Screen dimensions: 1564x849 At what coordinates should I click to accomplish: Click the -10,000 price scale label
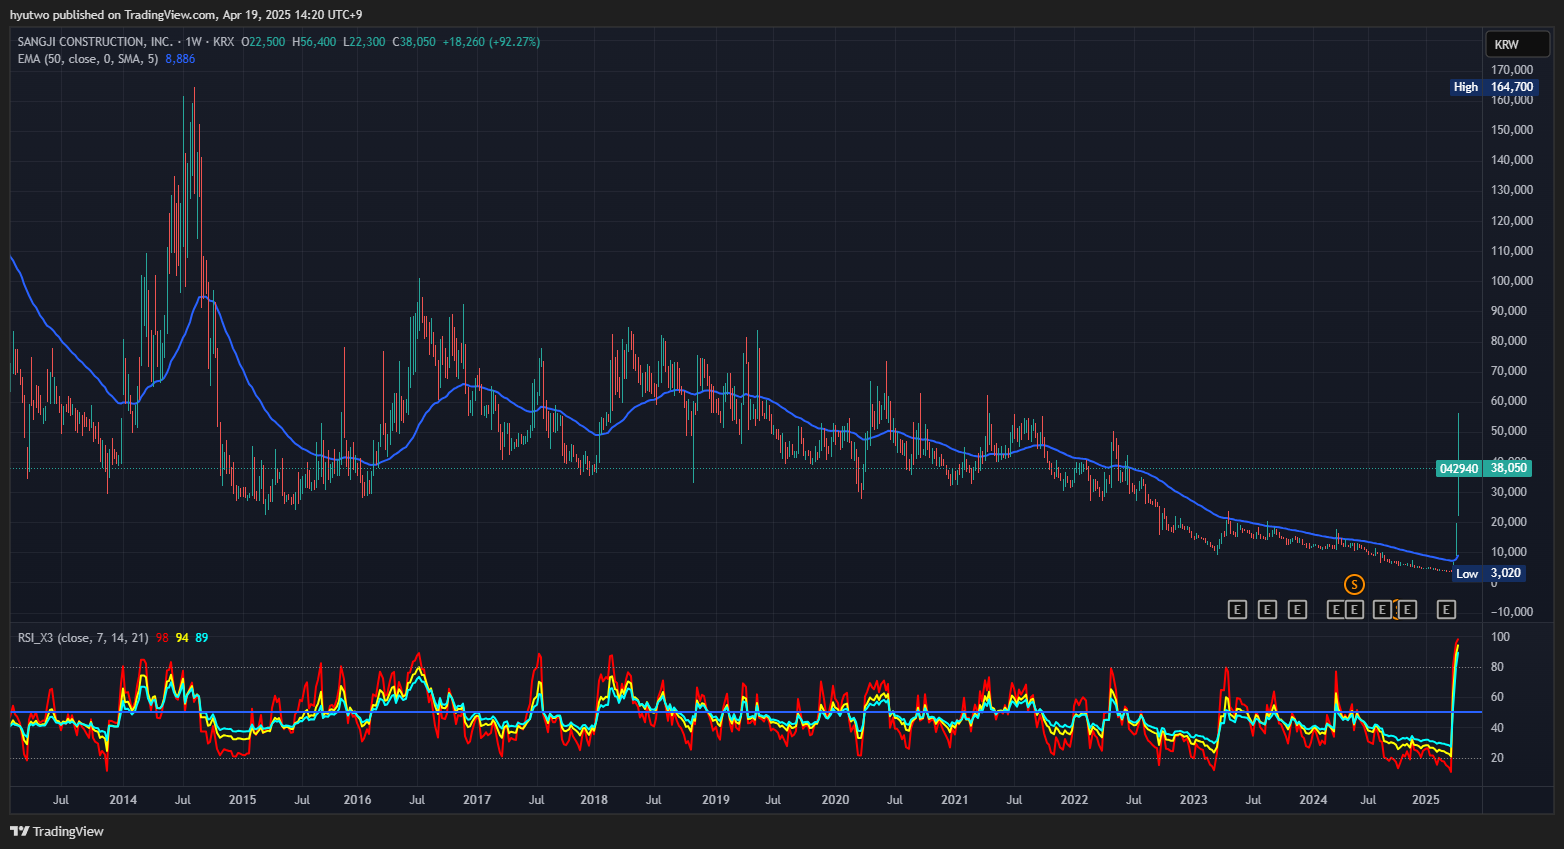pyautogui.click(x=1511, y=612)
